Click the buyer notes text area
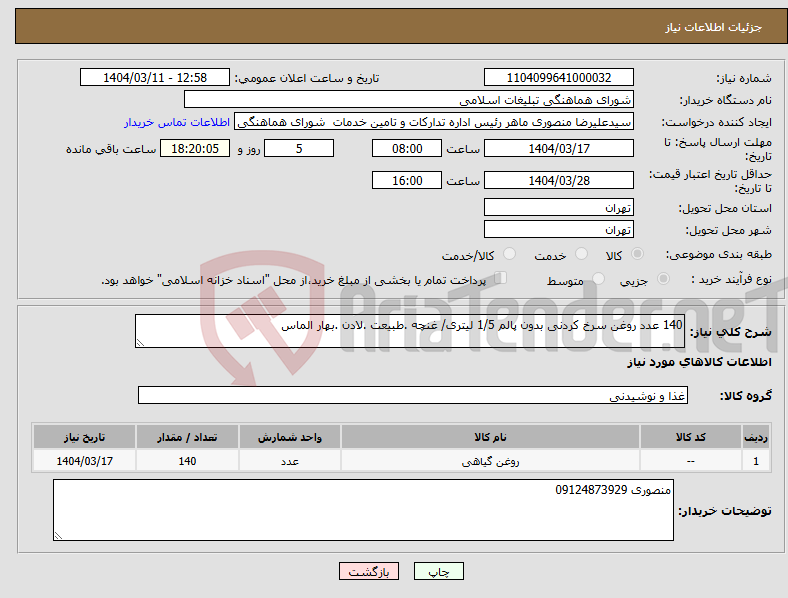788x598 pixels. point(363,510)
